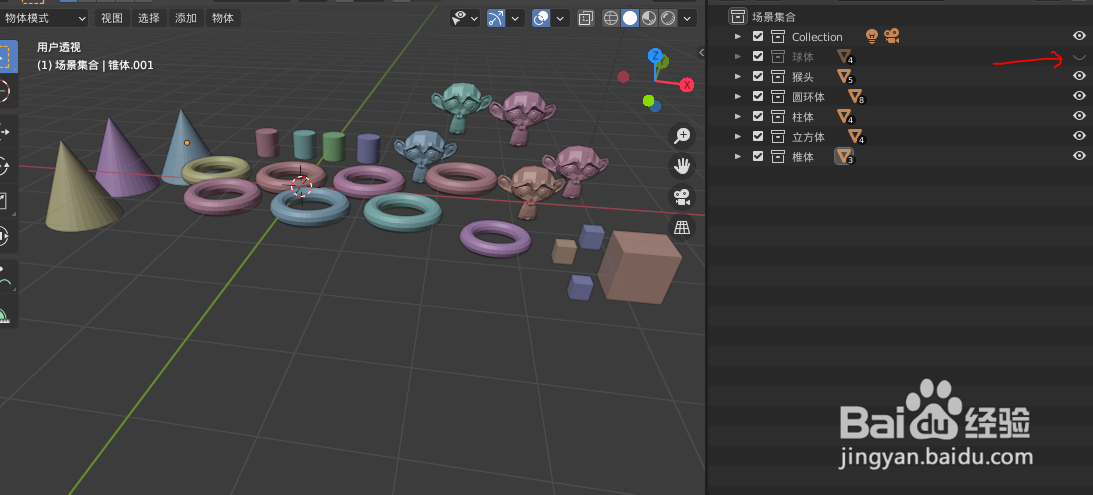Hide the 立方体 collection with eye icon
The image size is (1093, 495).
pos(1079,135)
